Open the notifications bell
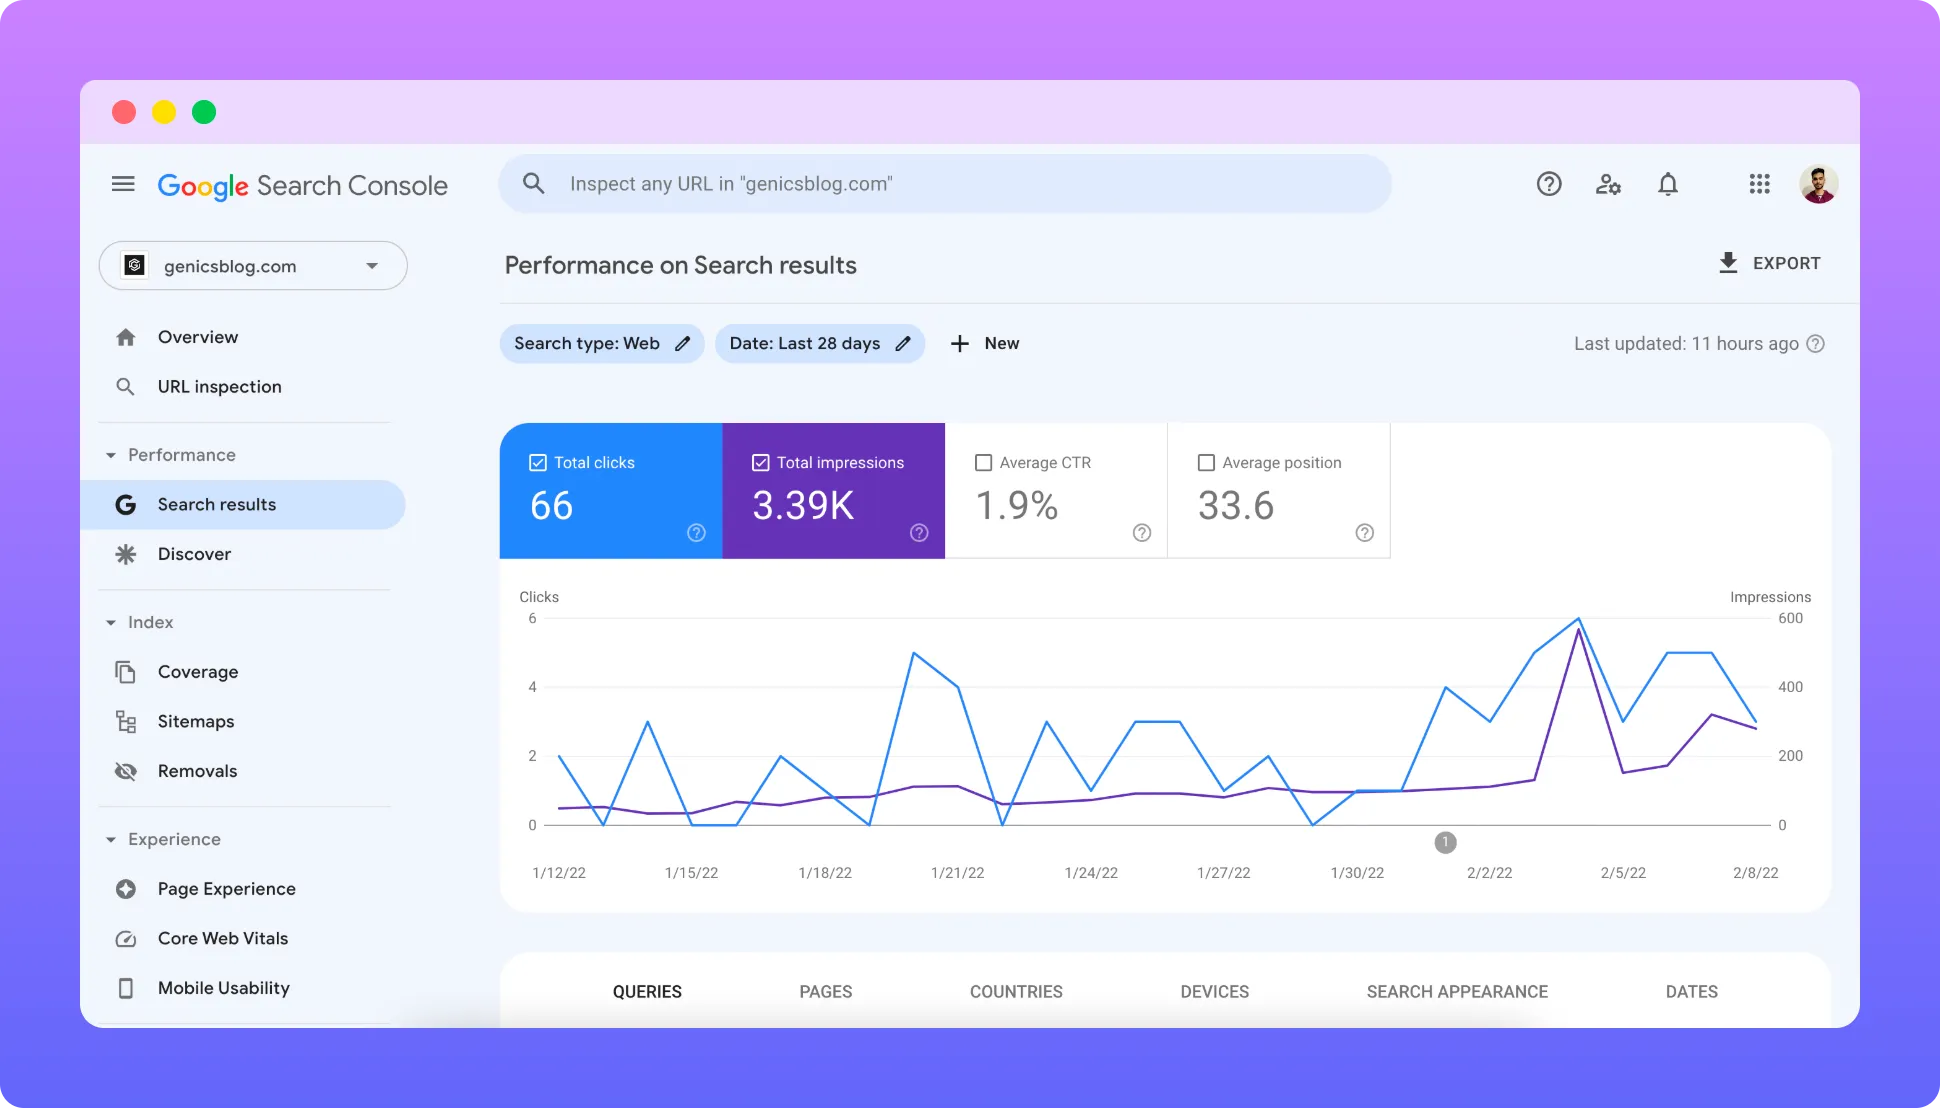Screen dimensions: 1940x1108 1668,184
